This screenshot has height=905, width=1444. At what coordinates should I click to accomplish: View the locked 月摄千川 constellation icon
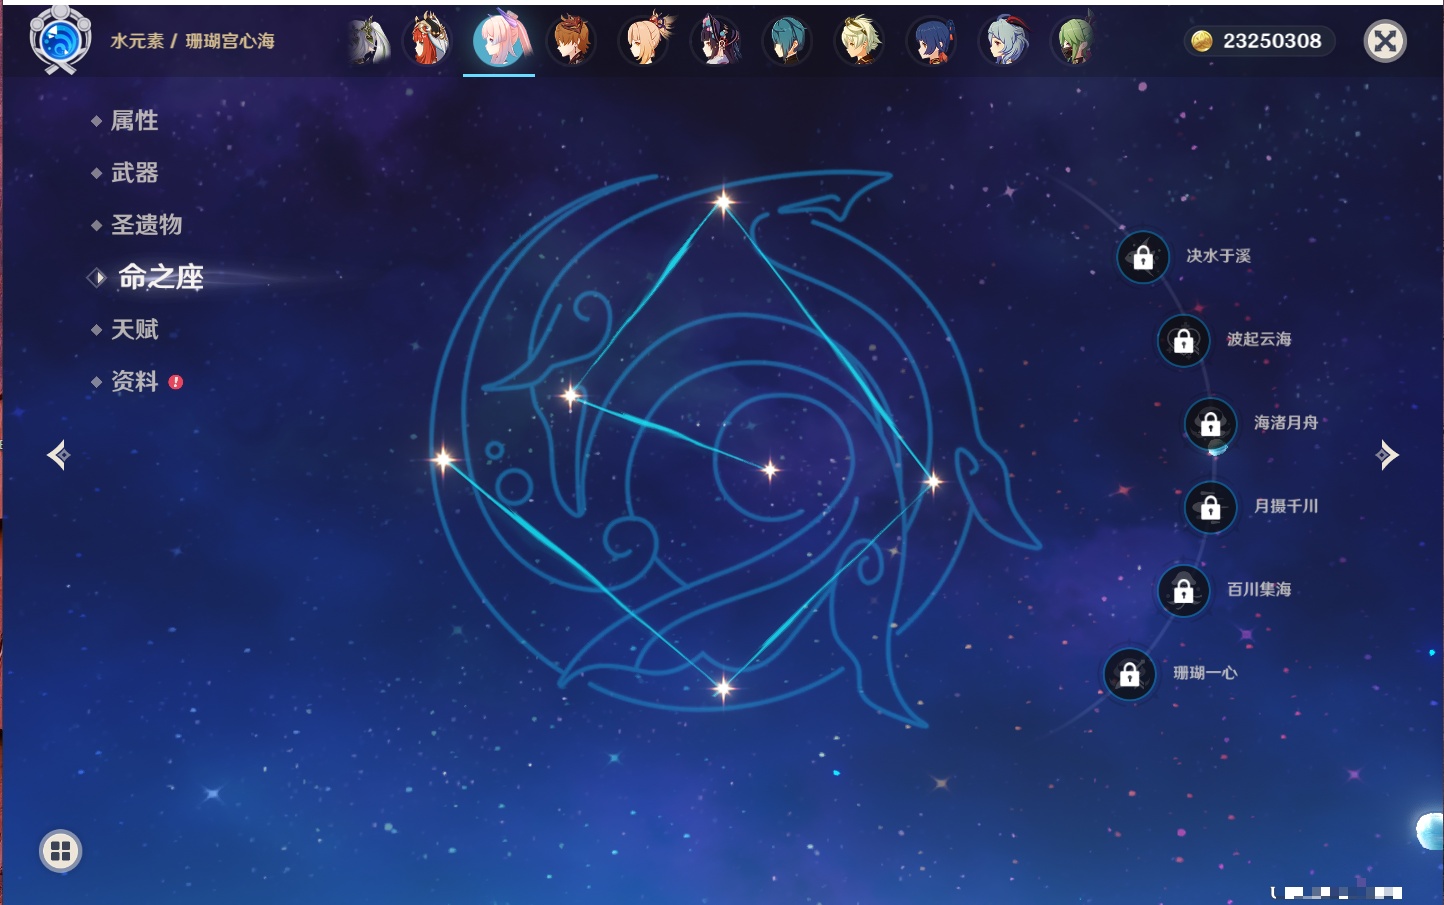[x=1210, y=507]
